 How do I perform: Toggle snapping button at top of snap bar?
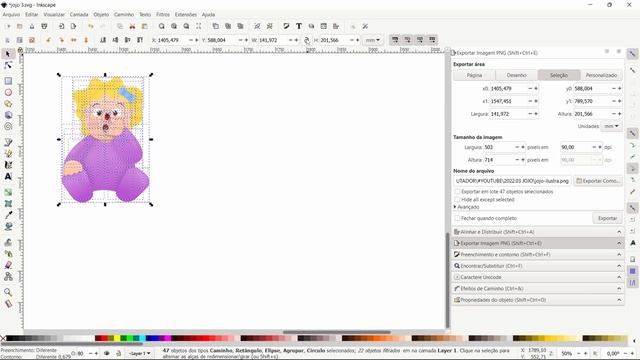[x=632, y=54]
